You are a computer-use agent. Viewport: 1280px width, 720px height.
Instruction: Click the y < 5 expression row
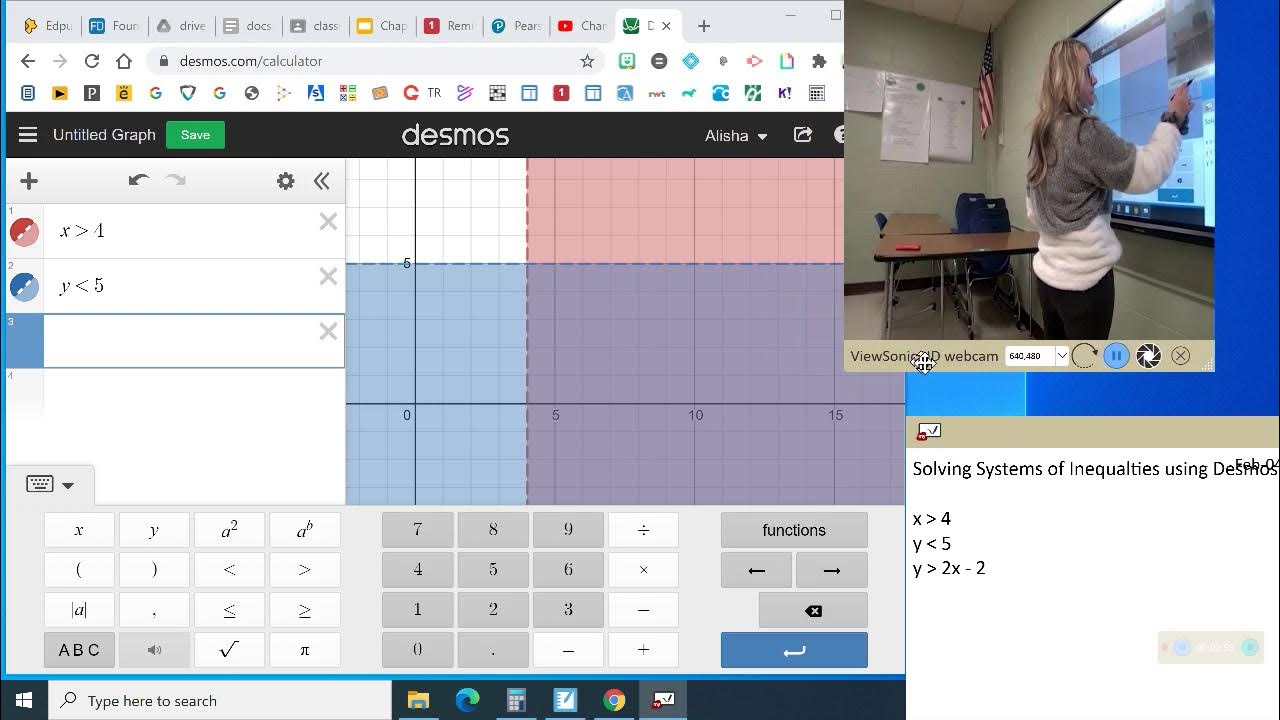(x=175, y=286)
